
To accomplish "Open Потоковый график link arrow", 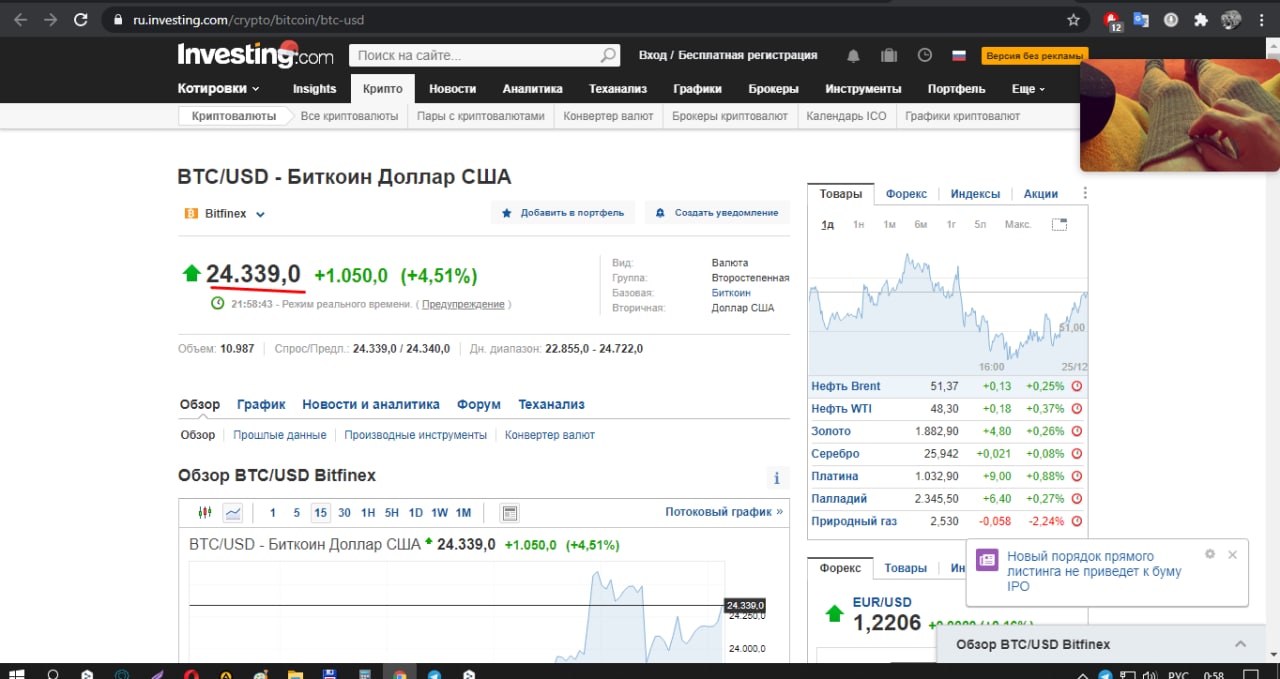I will tap(724, 512).
